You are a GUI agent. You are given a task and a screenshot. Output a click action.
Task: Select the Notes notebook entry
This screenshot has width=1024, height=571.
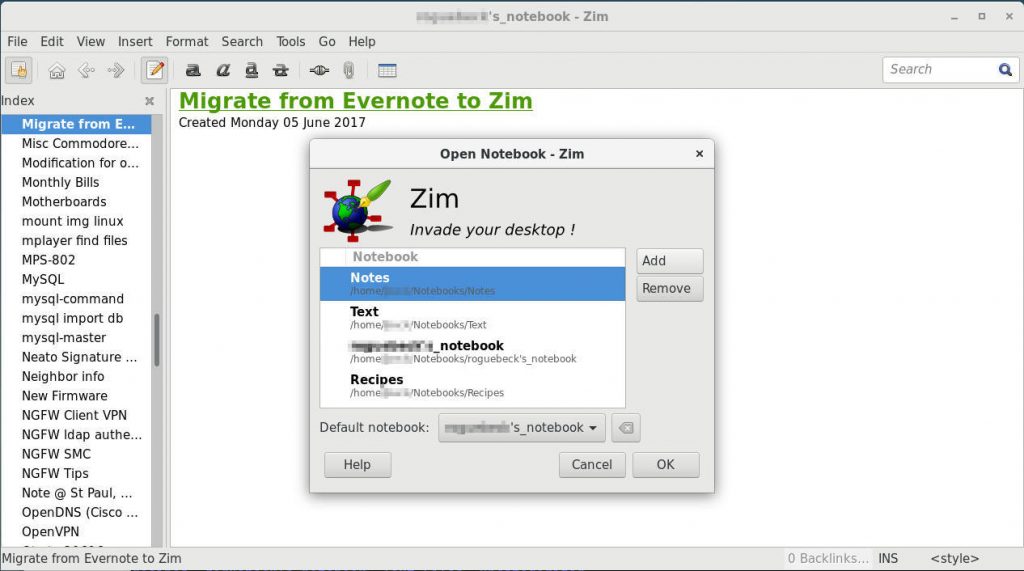472,284
